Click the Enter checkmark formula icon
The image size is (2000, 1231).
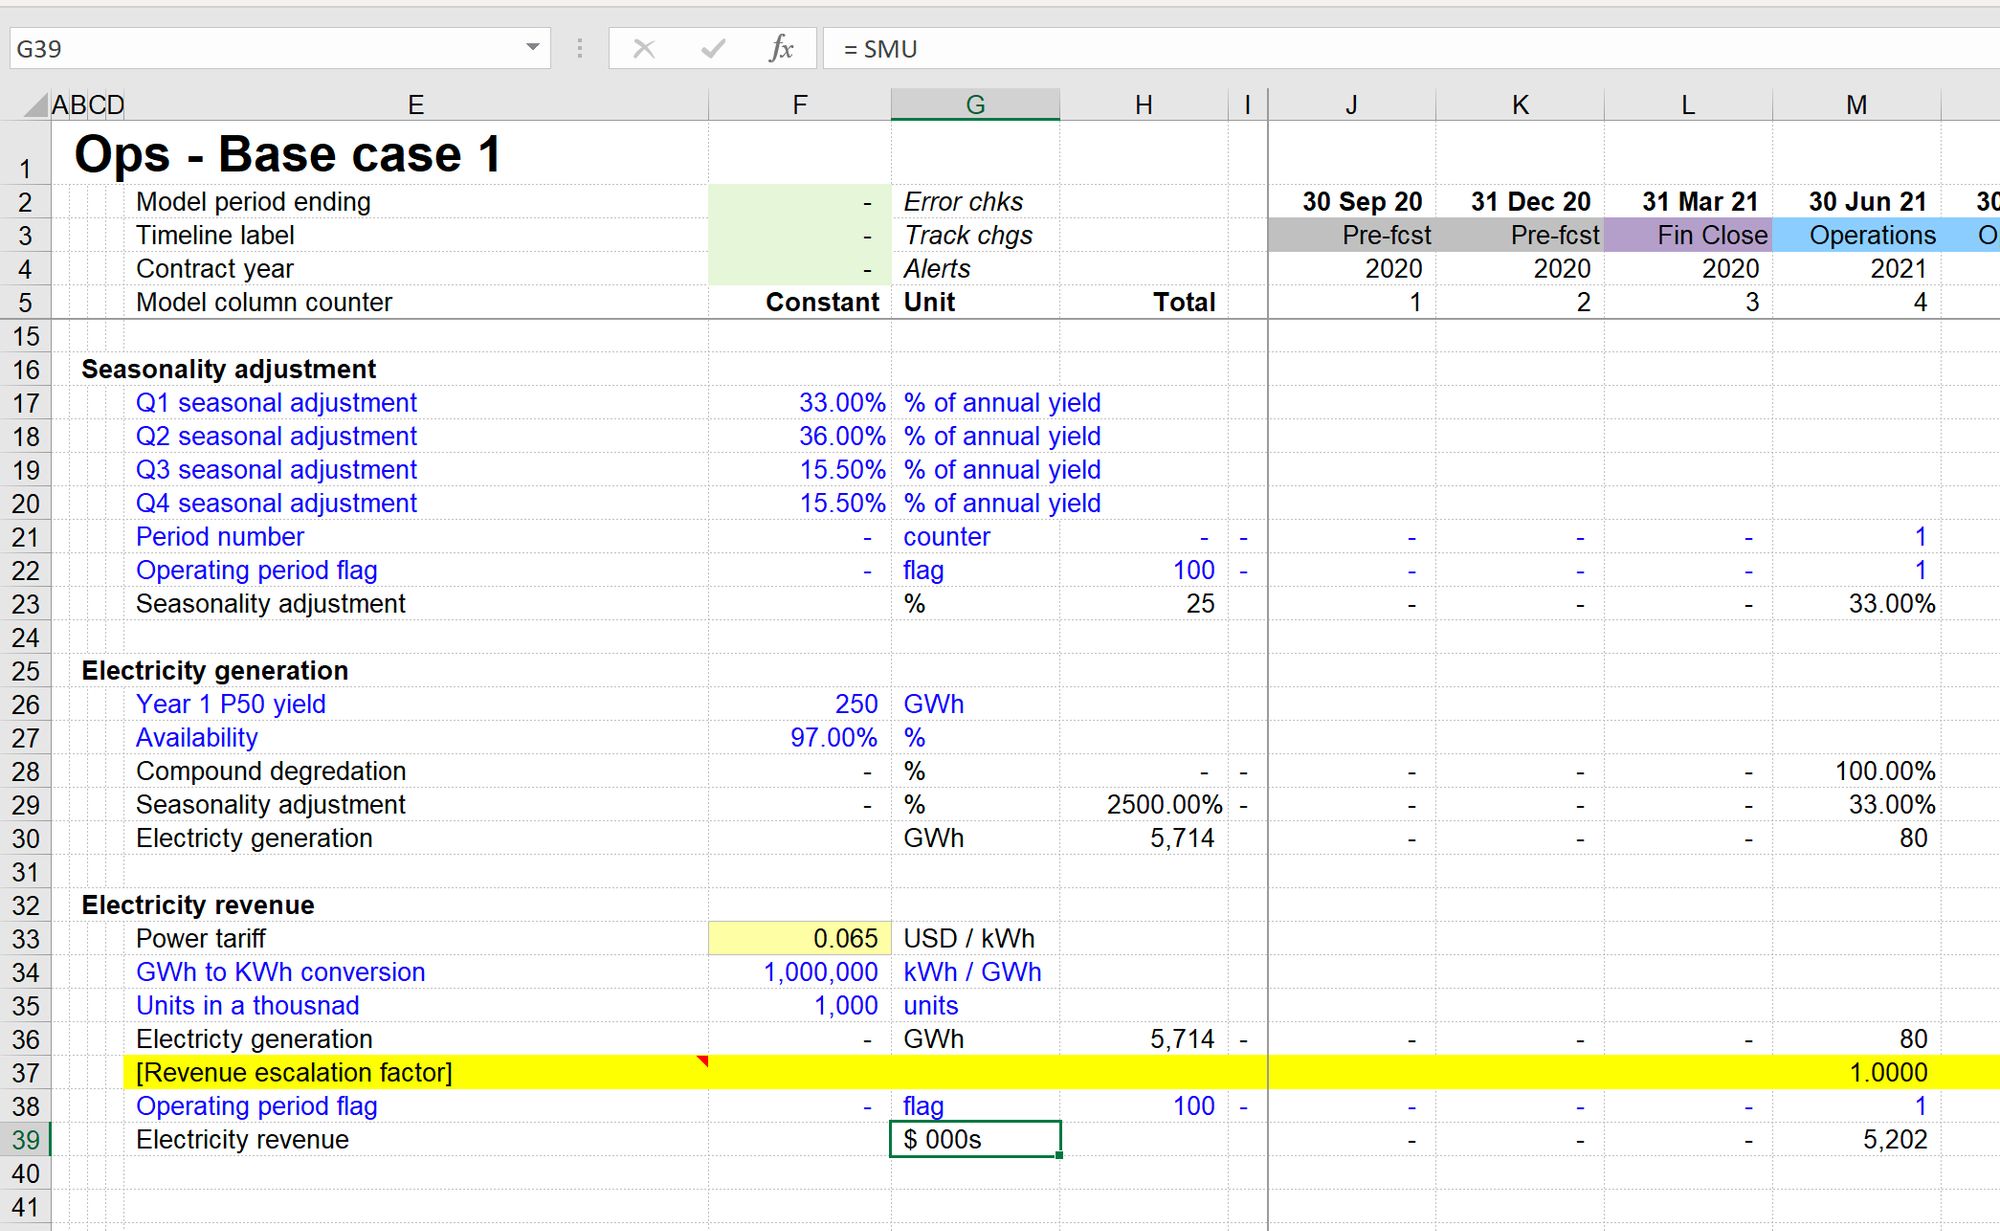pos(713,48)
